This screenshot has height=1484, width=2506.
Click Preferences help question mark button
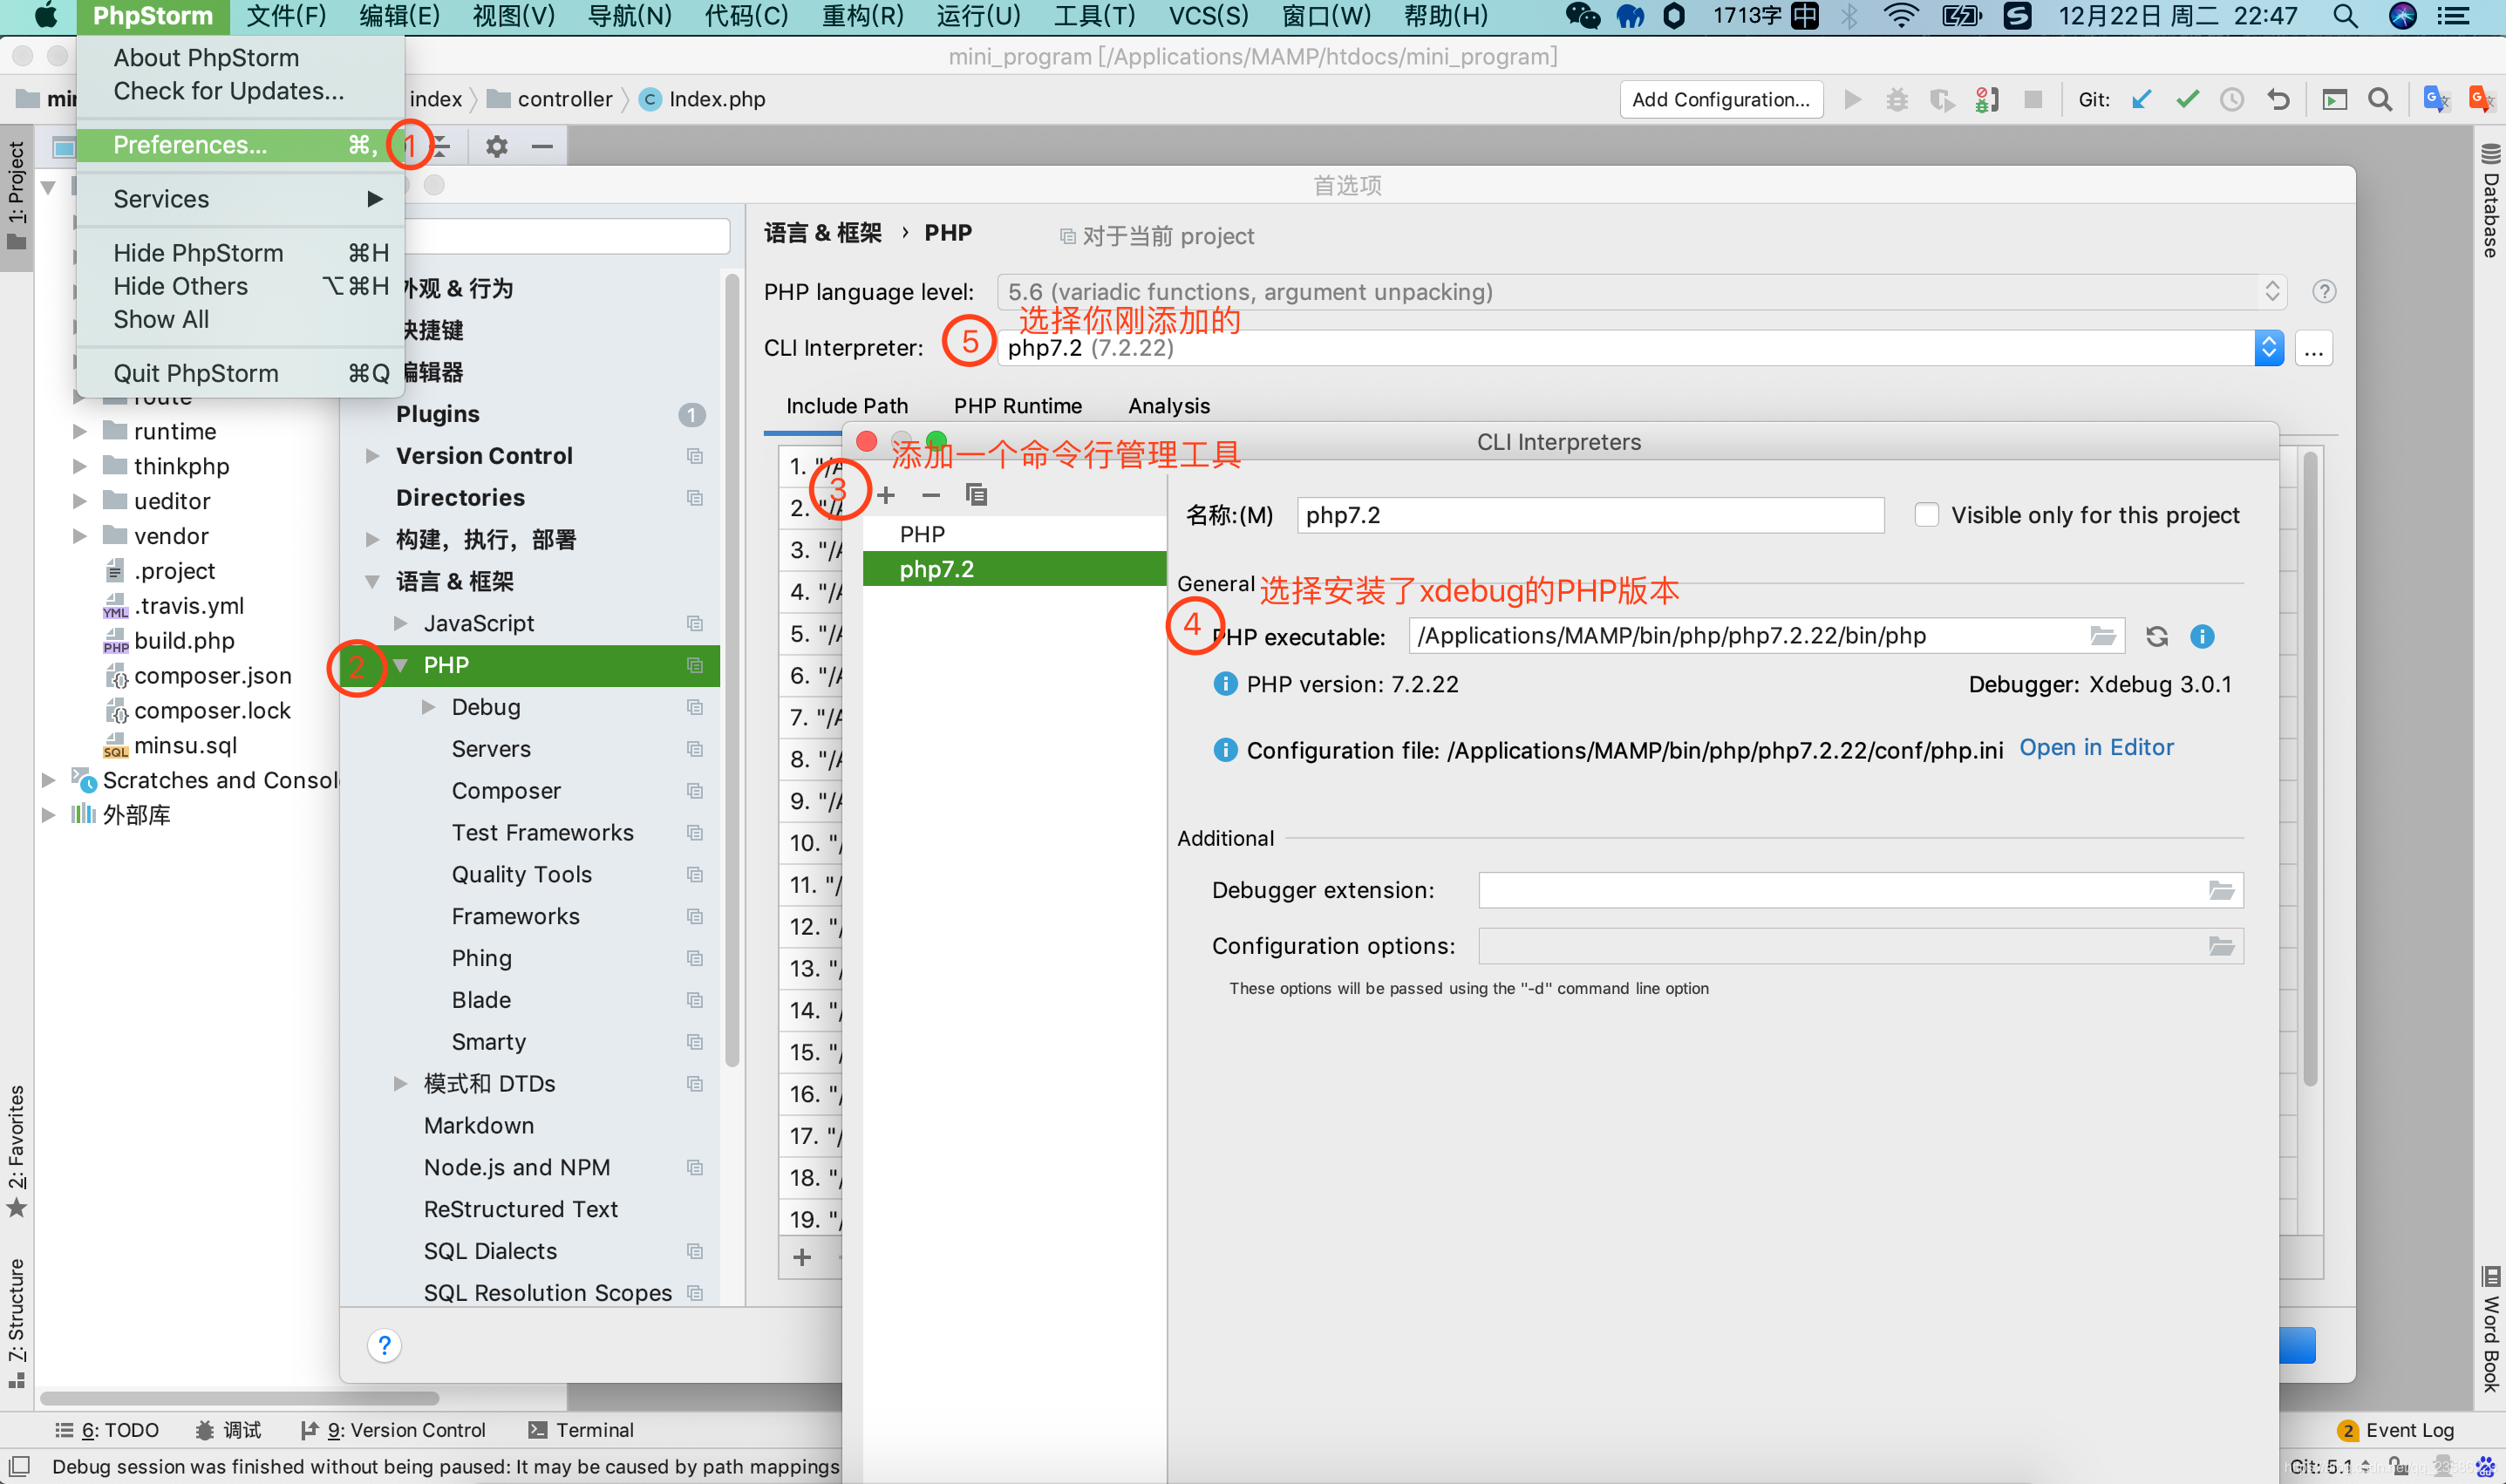click(384, 1345)
